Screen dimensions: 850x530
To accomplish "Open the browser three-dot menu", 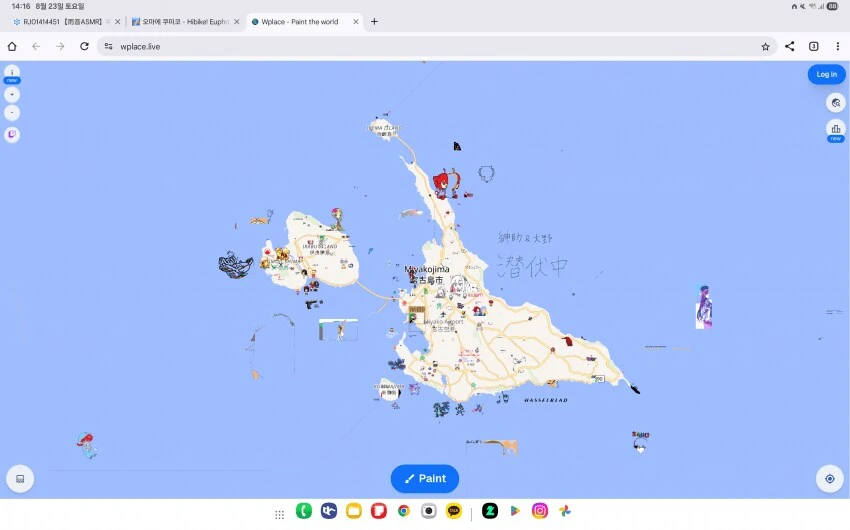I will 838,47.
